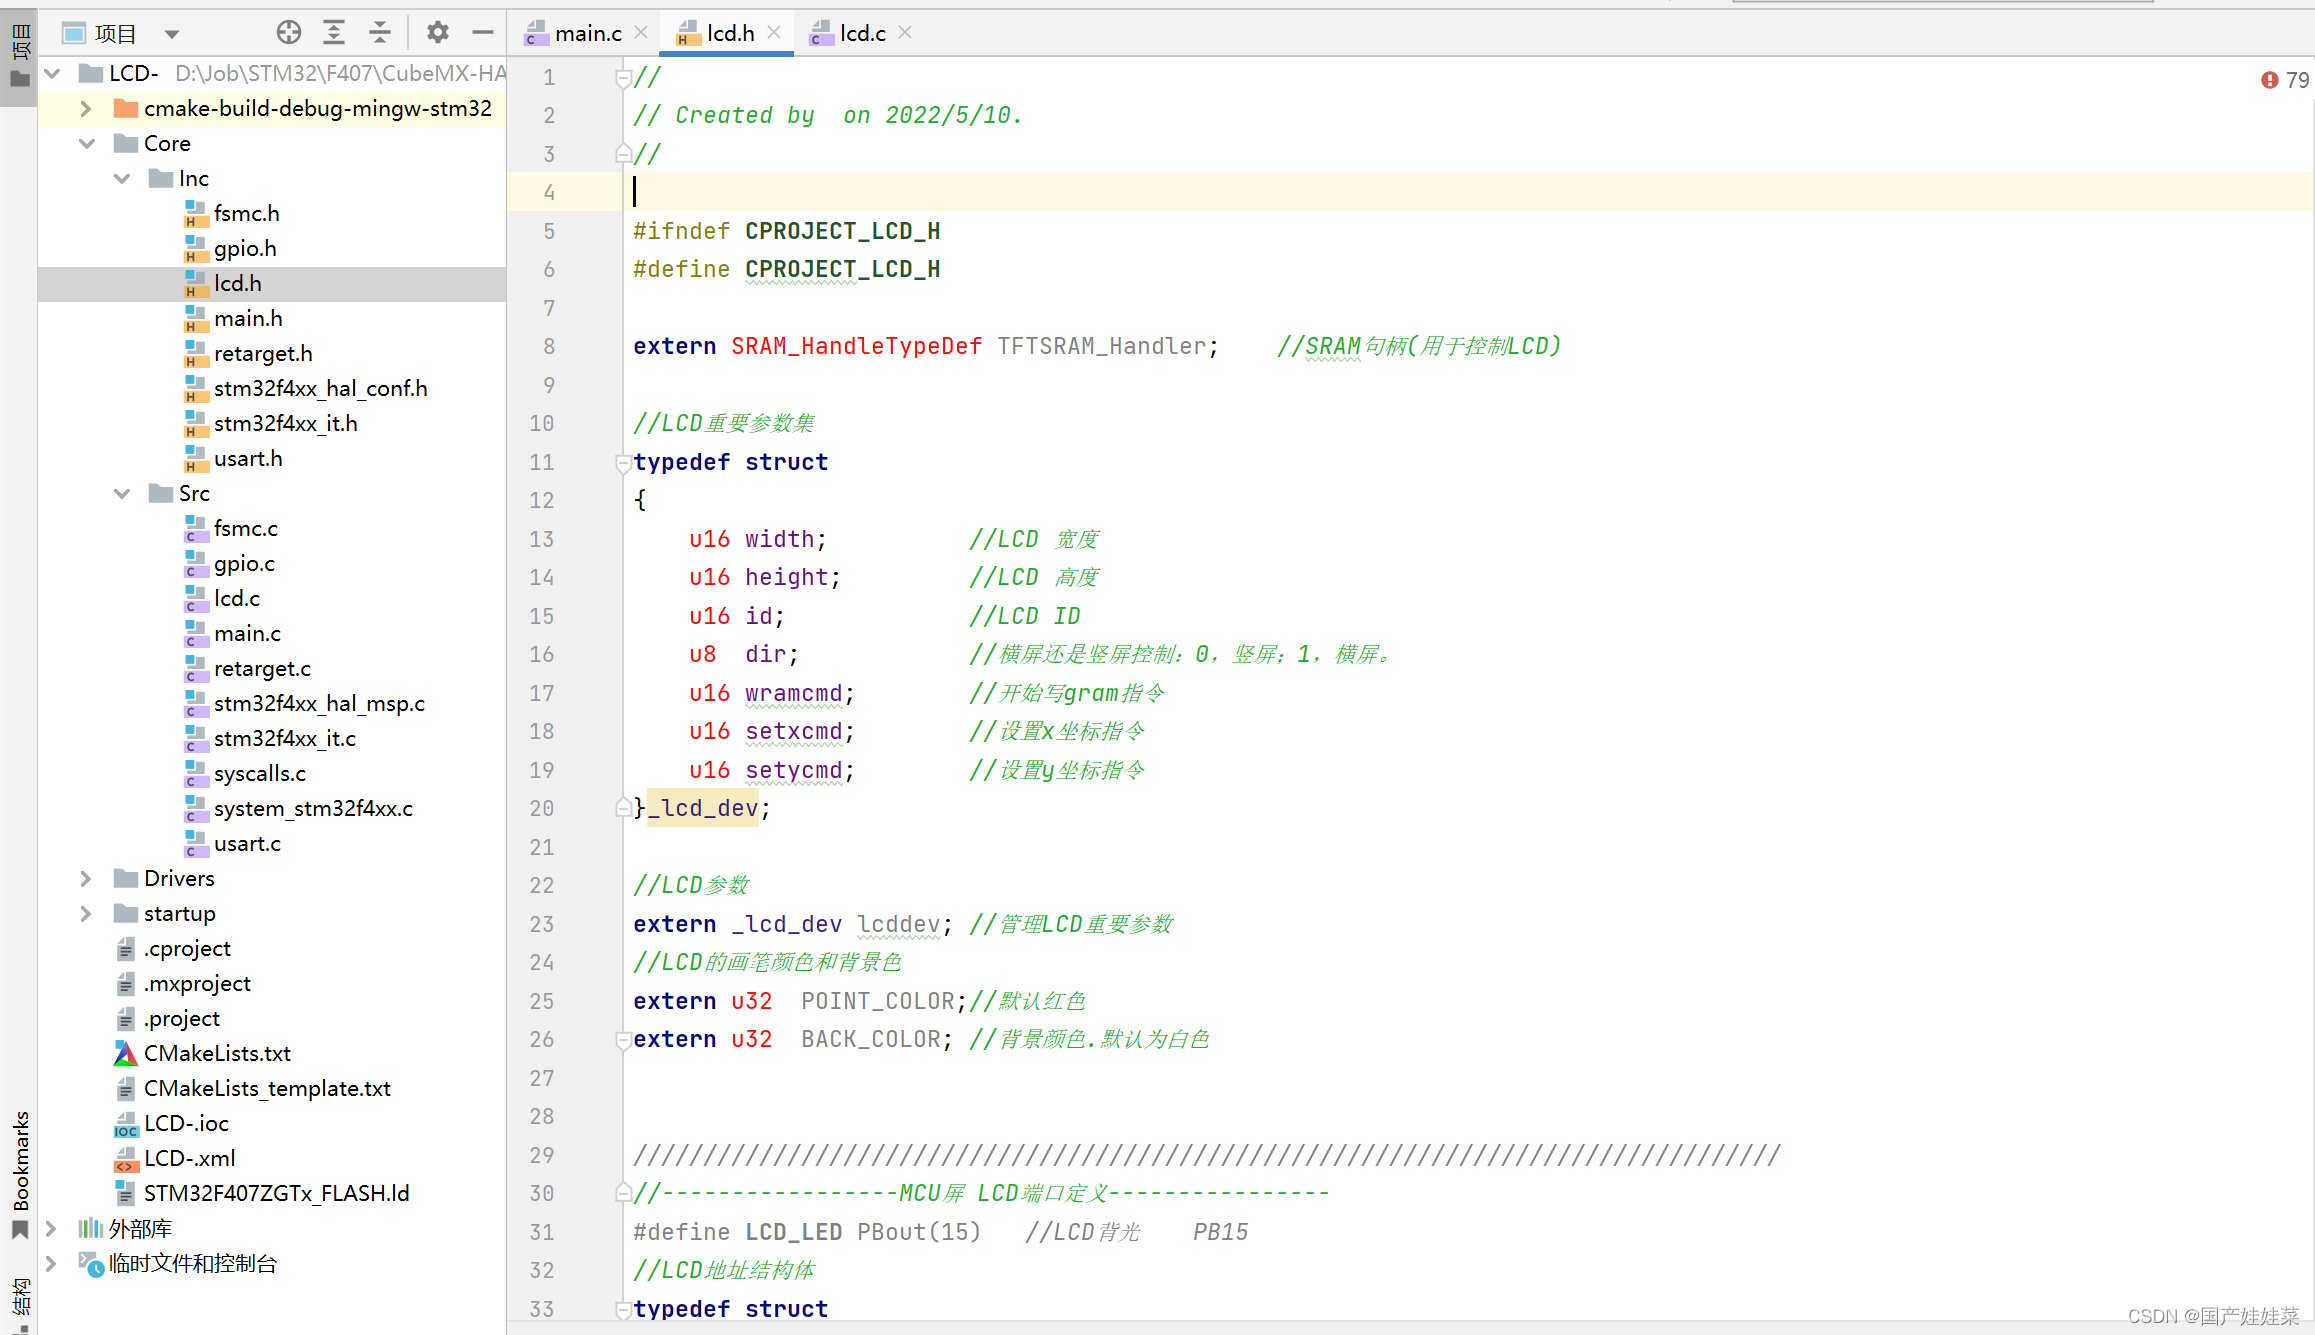The width and height of the screenshot is (2315, 1335).
Task: Switch to the main.c tab
Action: coord(587,33)
